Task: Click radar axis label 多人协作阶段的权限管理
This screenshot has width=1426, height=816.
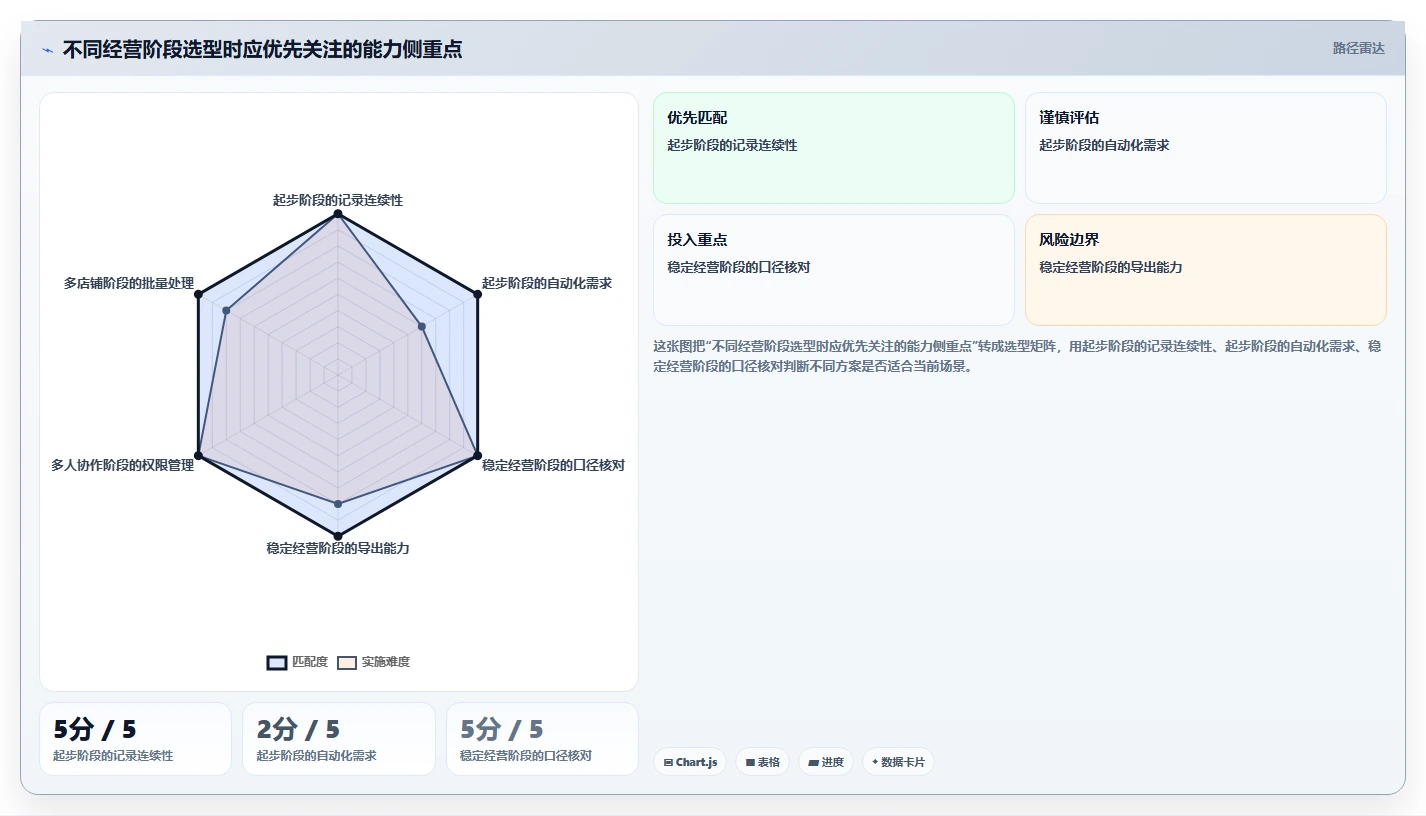Action: 123,465
